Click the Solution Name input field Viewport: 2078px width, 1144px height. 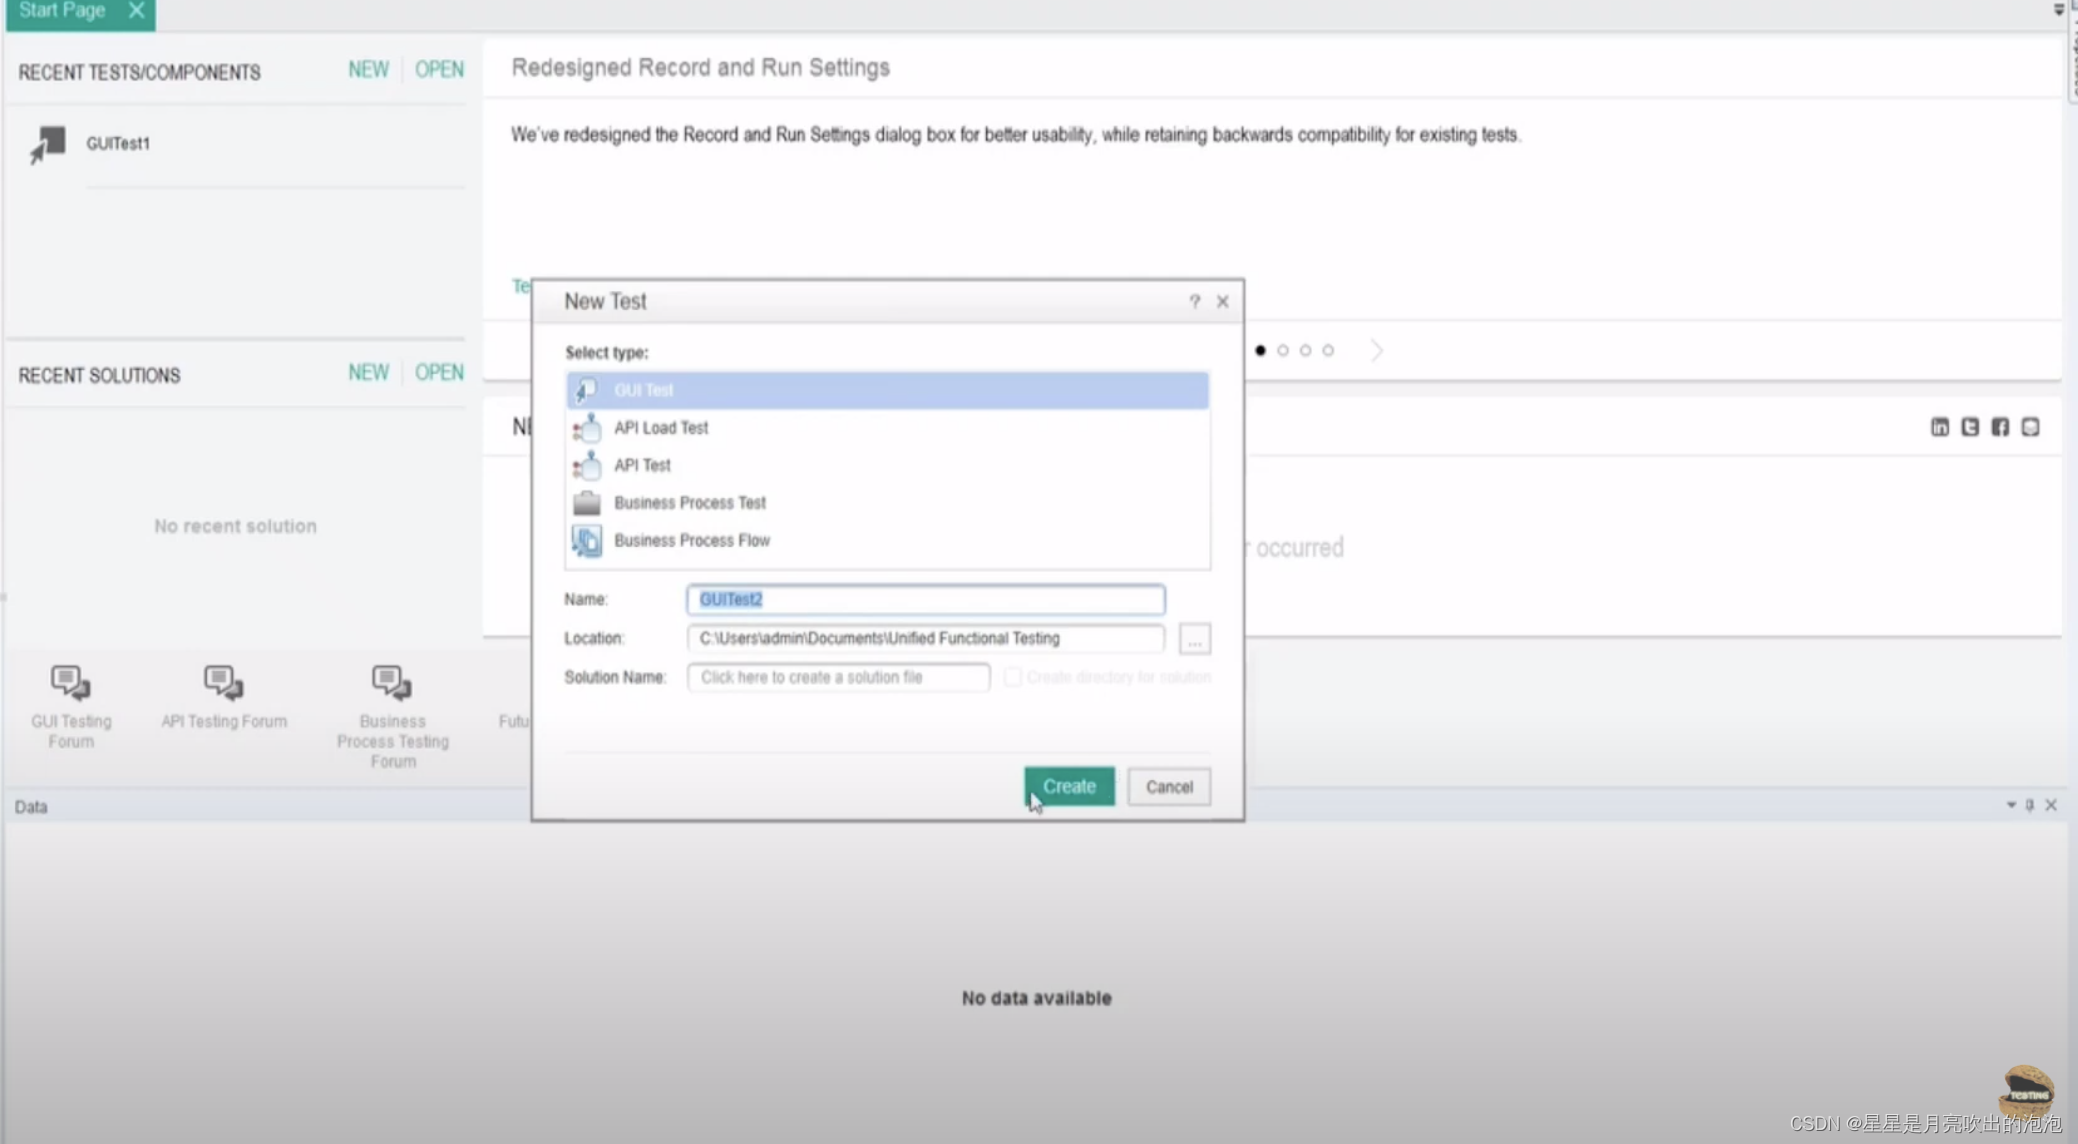(838, 677)
